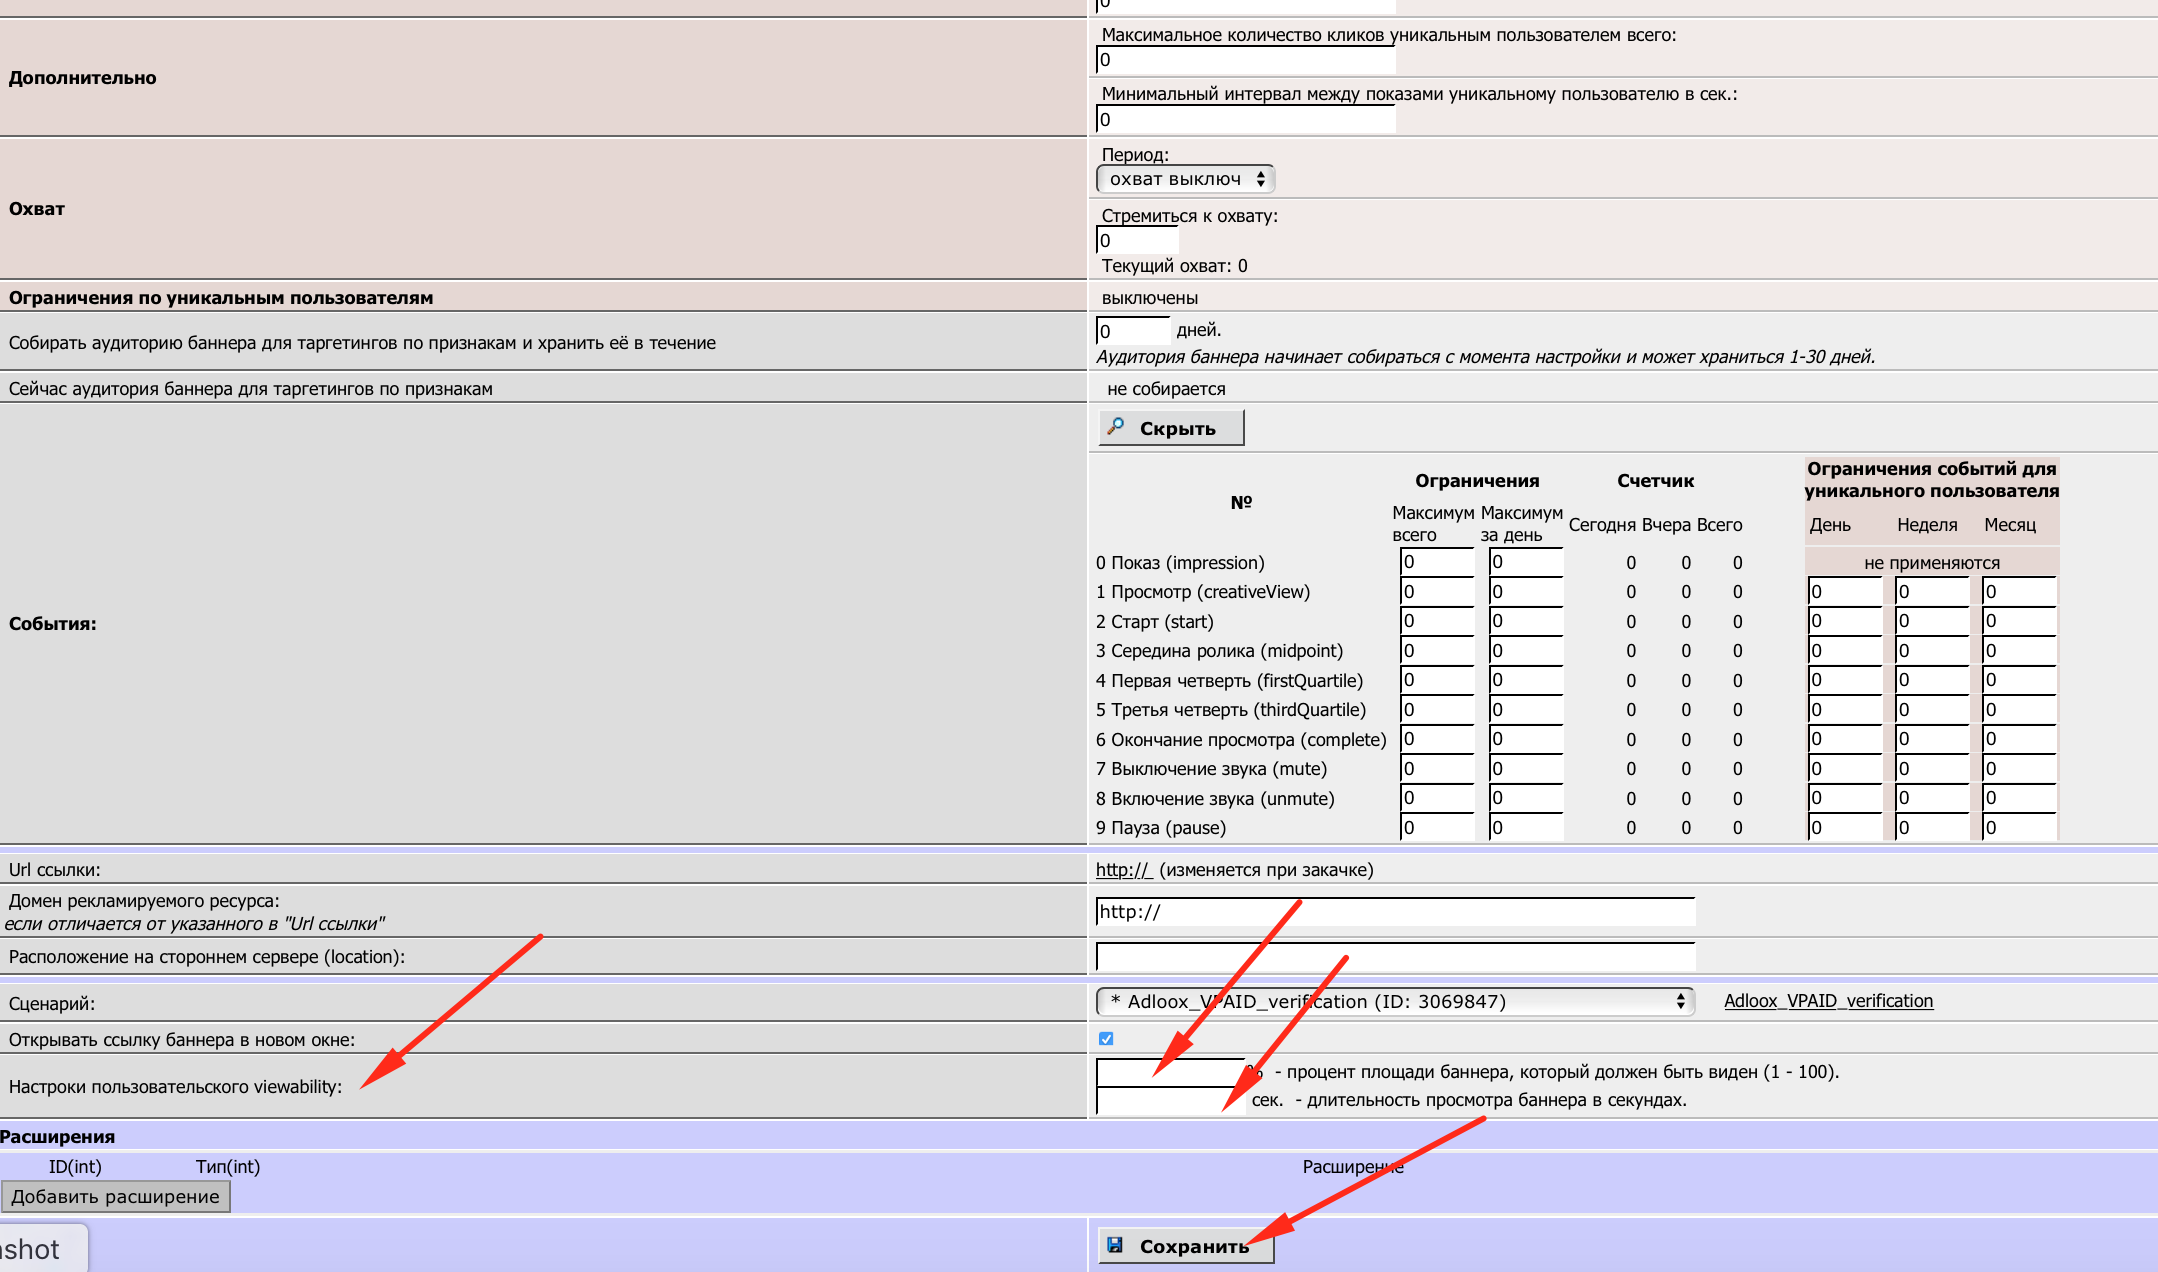Click the floppy disk icon on Сохранить
Screen dimensions: 2158x1272
tap(1115, 1245)
